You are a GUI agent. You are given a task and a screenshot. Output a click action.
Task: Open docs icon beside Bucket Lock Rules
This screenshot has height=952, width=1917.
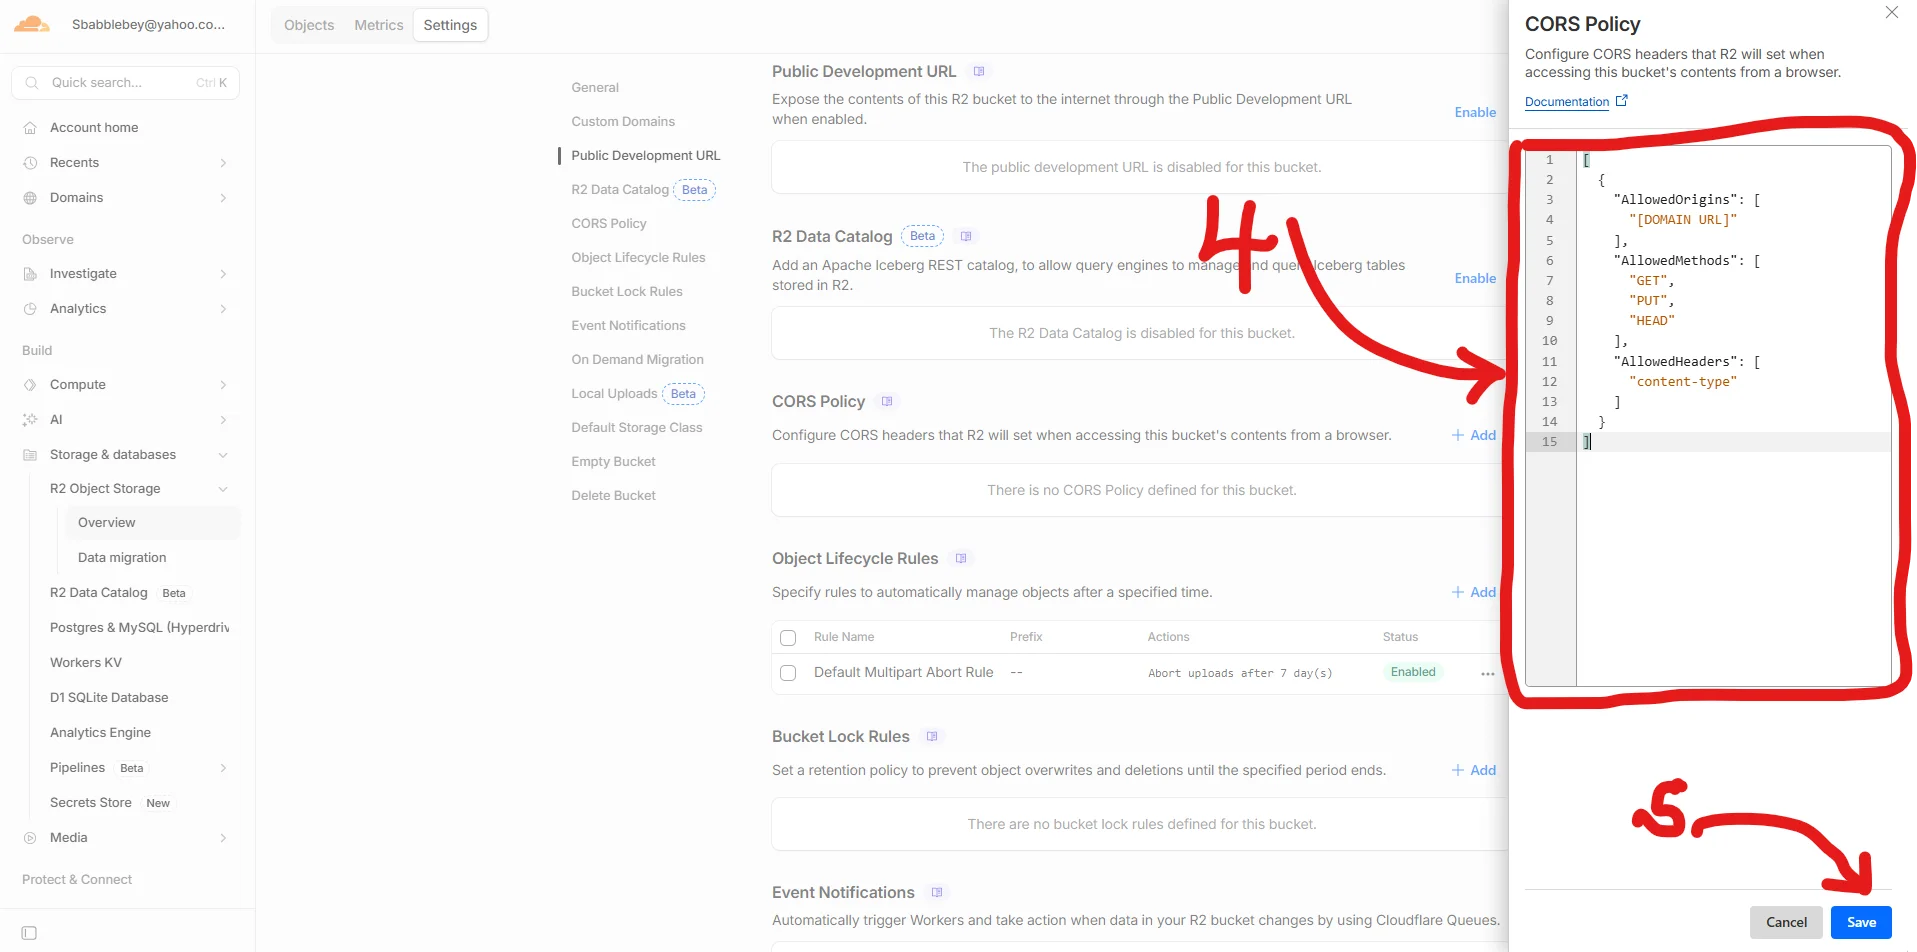click(x=932, y=736)
